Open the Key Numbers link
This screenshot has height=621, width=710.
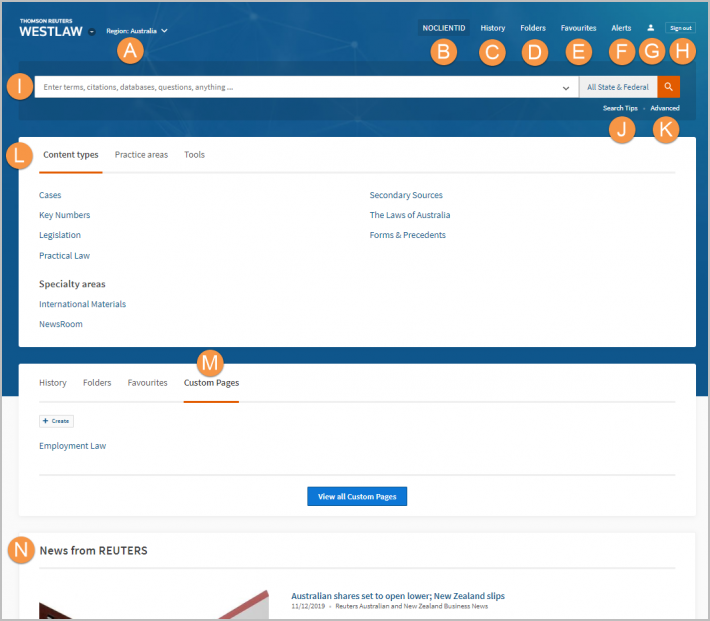coord(64,215)
